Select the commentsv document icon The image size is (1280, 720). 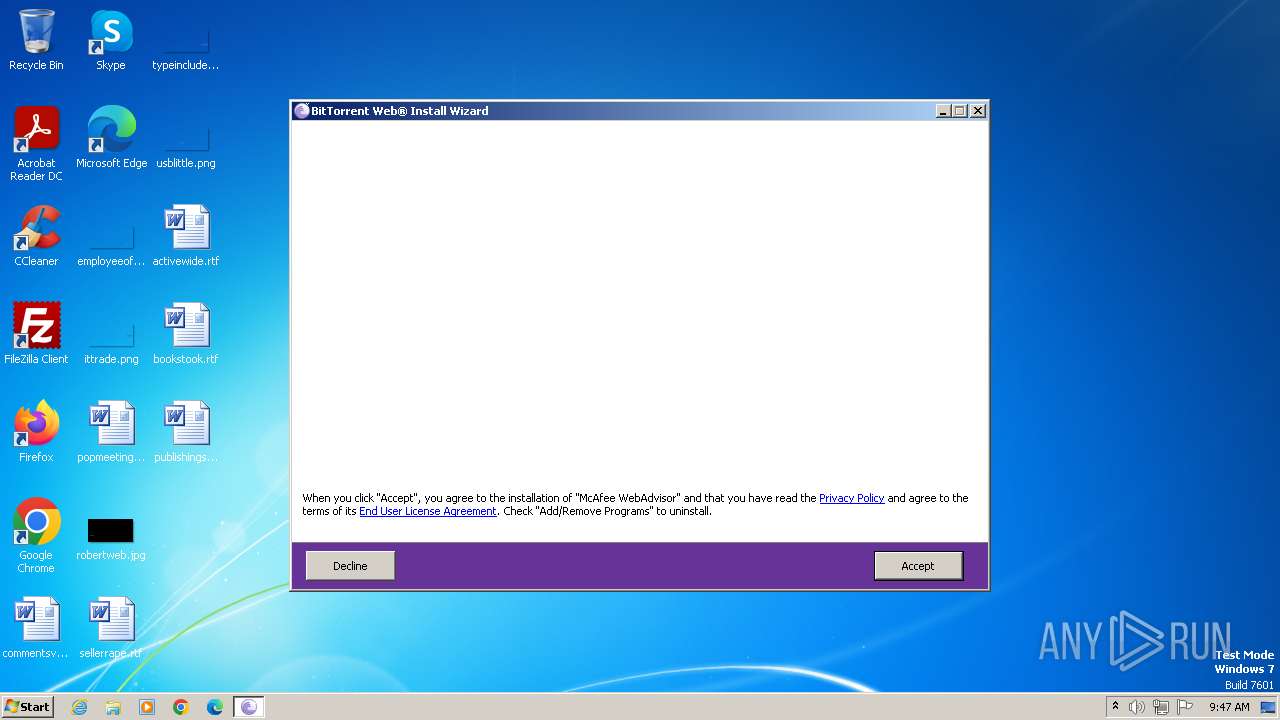pyautogui.click(x=36, y=628)
